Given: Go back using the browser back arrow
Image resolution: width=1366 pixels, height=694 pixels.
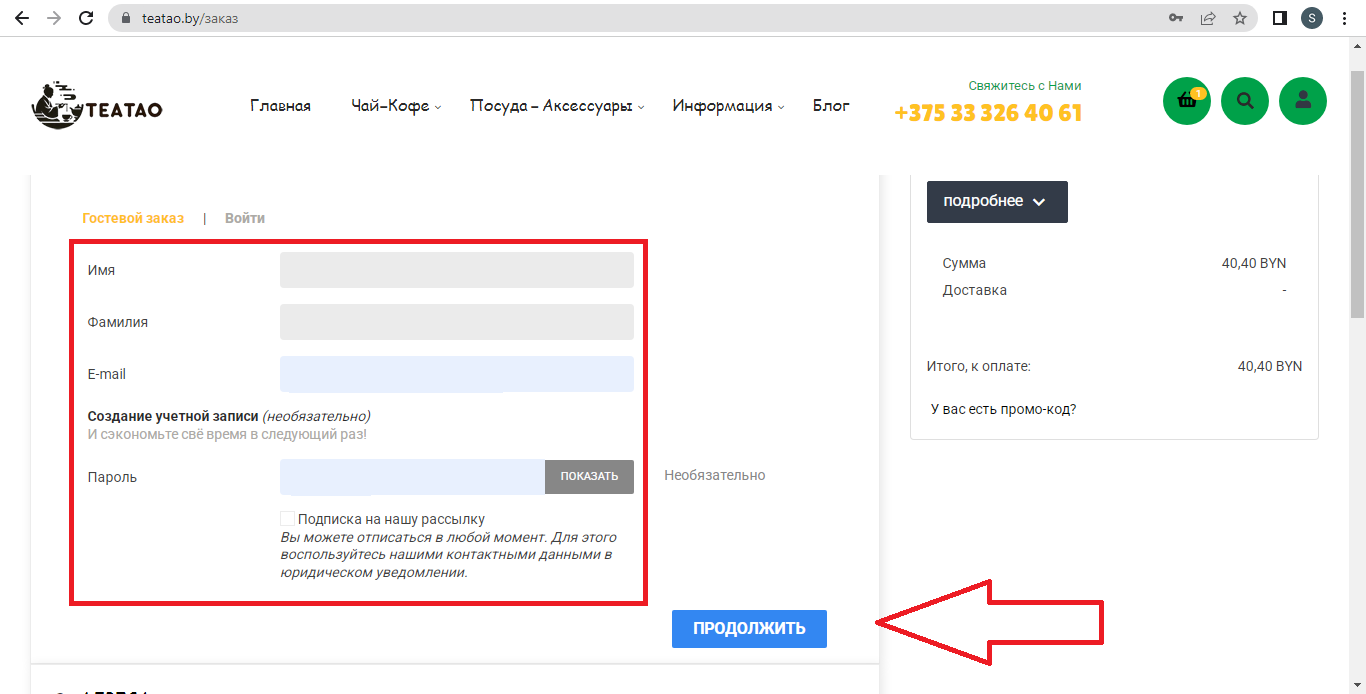Looking at the screenshot, I should coord(22,18).
